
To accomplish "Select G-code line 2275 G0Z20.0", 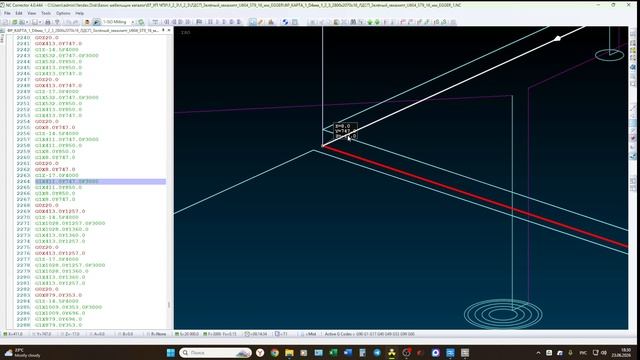I will point(47,247).
